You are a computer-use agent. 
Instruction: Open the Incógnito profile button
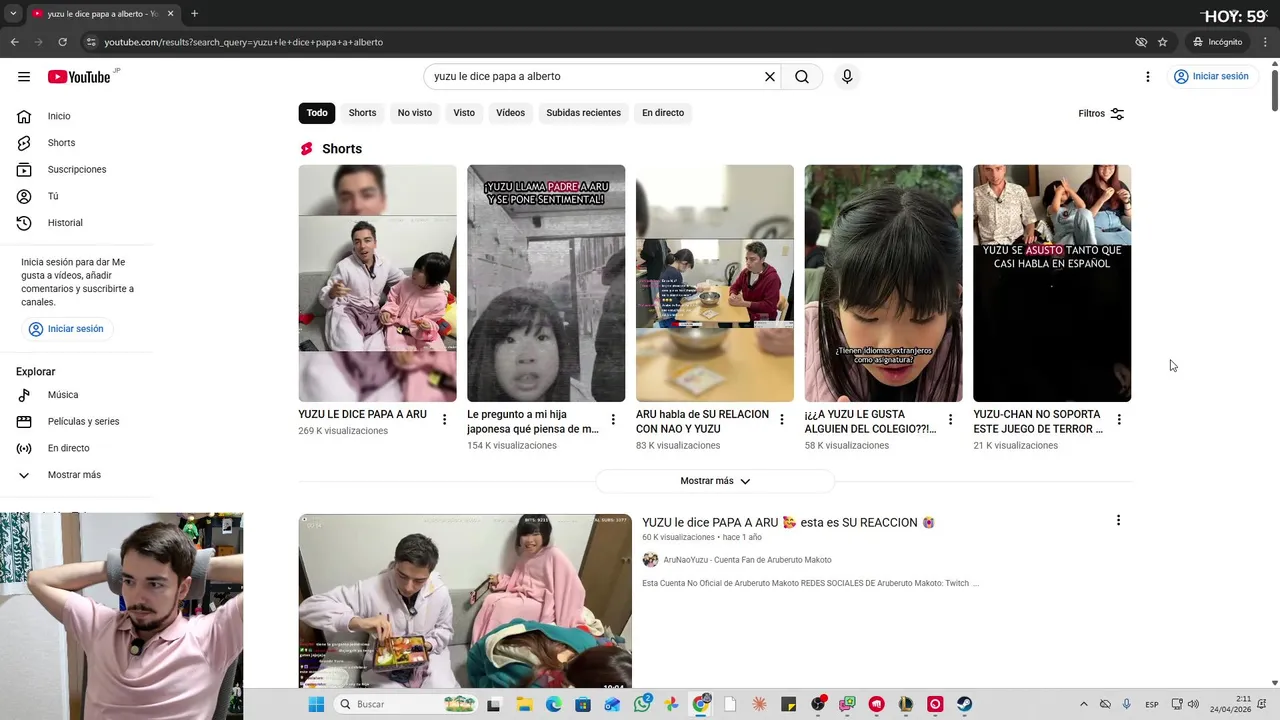pos(1218,42)
